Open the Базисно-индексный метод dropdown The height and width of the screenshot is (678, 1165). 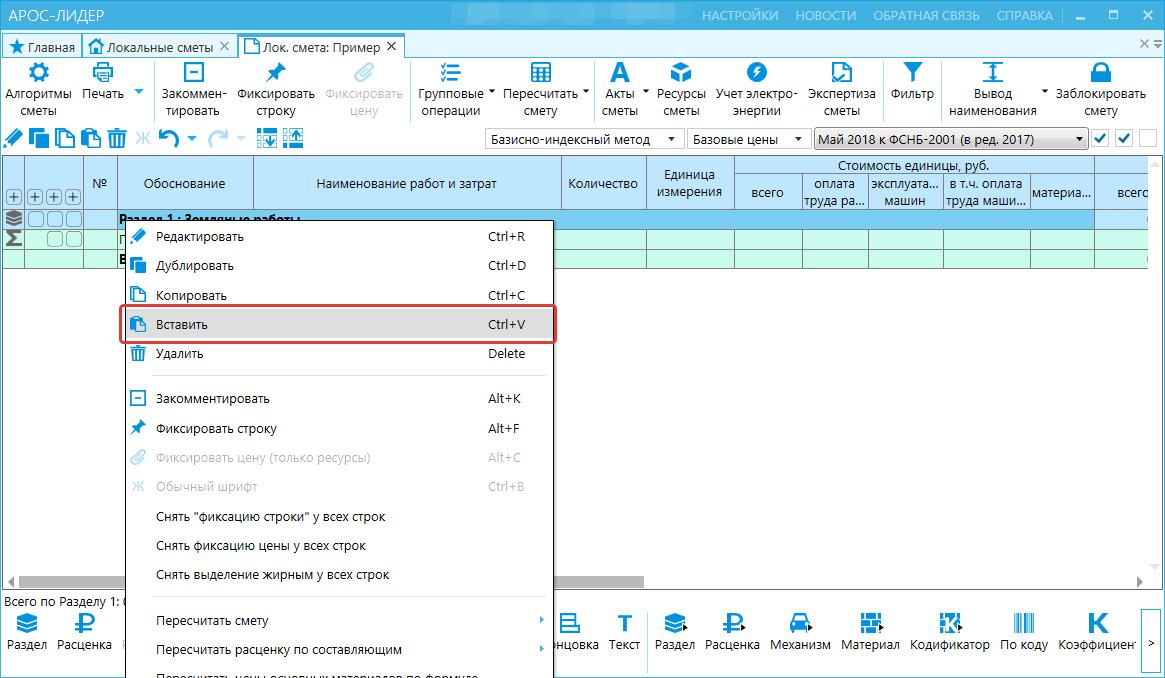tap(584, 140)
